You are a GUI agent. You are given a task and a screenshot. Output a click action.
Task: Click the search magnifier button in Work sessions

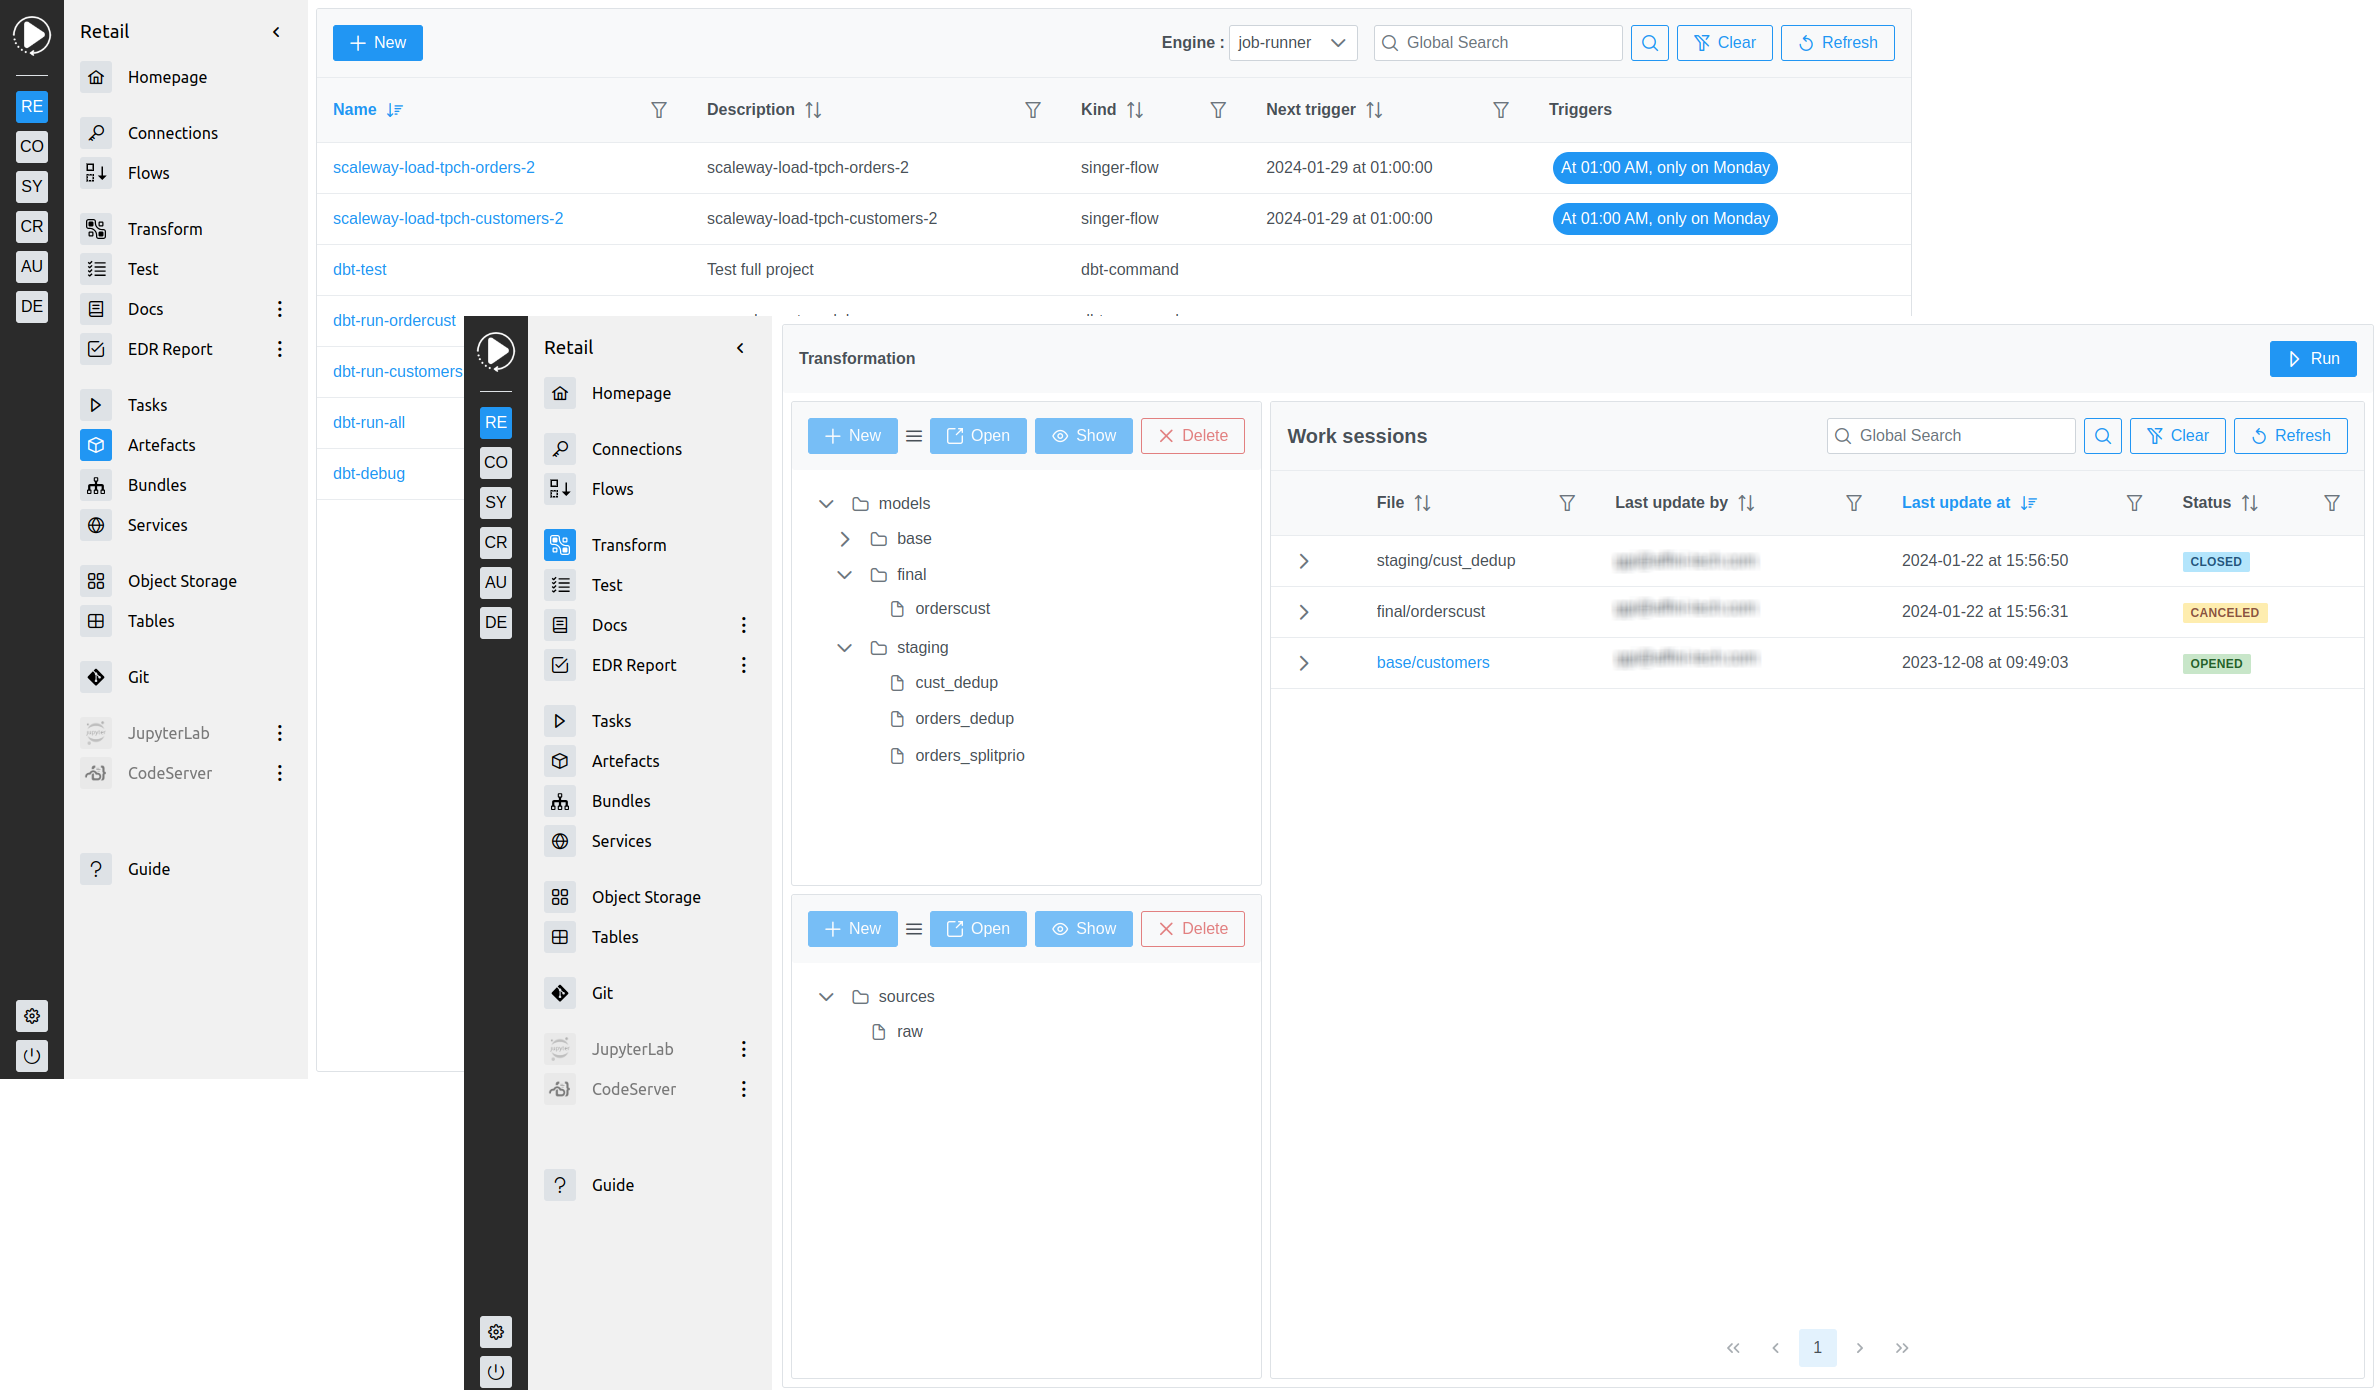pyautogui.click(x=2102, y=436)
